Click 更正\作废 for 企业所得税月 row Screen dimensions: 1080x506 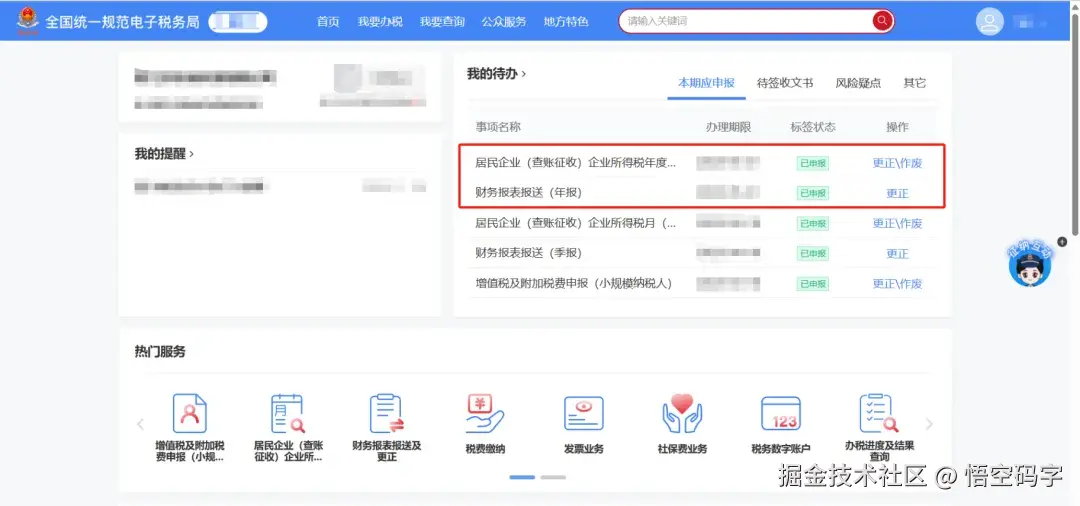[x=897, y=223]
